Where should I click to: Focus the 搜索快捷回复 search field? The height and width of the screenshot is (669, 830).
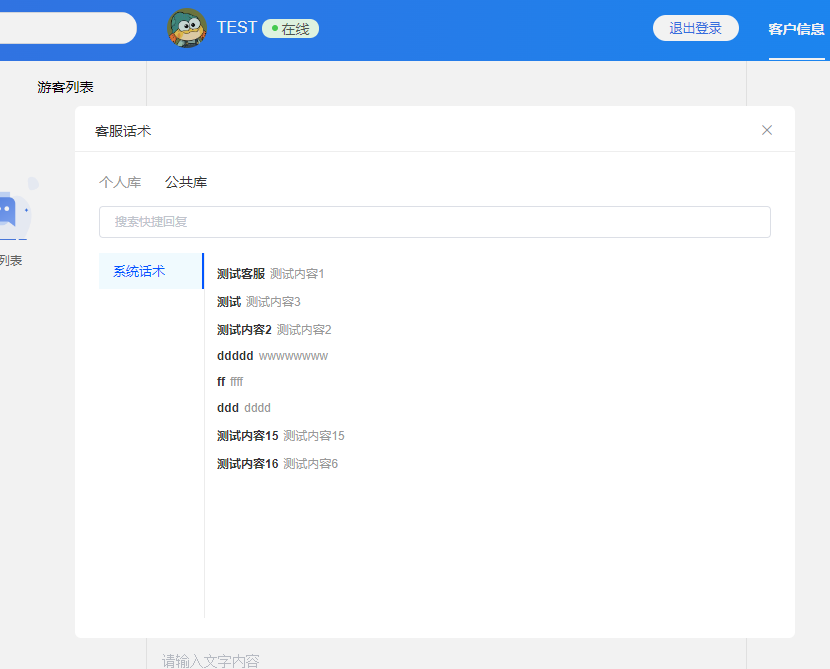(435, 222)
